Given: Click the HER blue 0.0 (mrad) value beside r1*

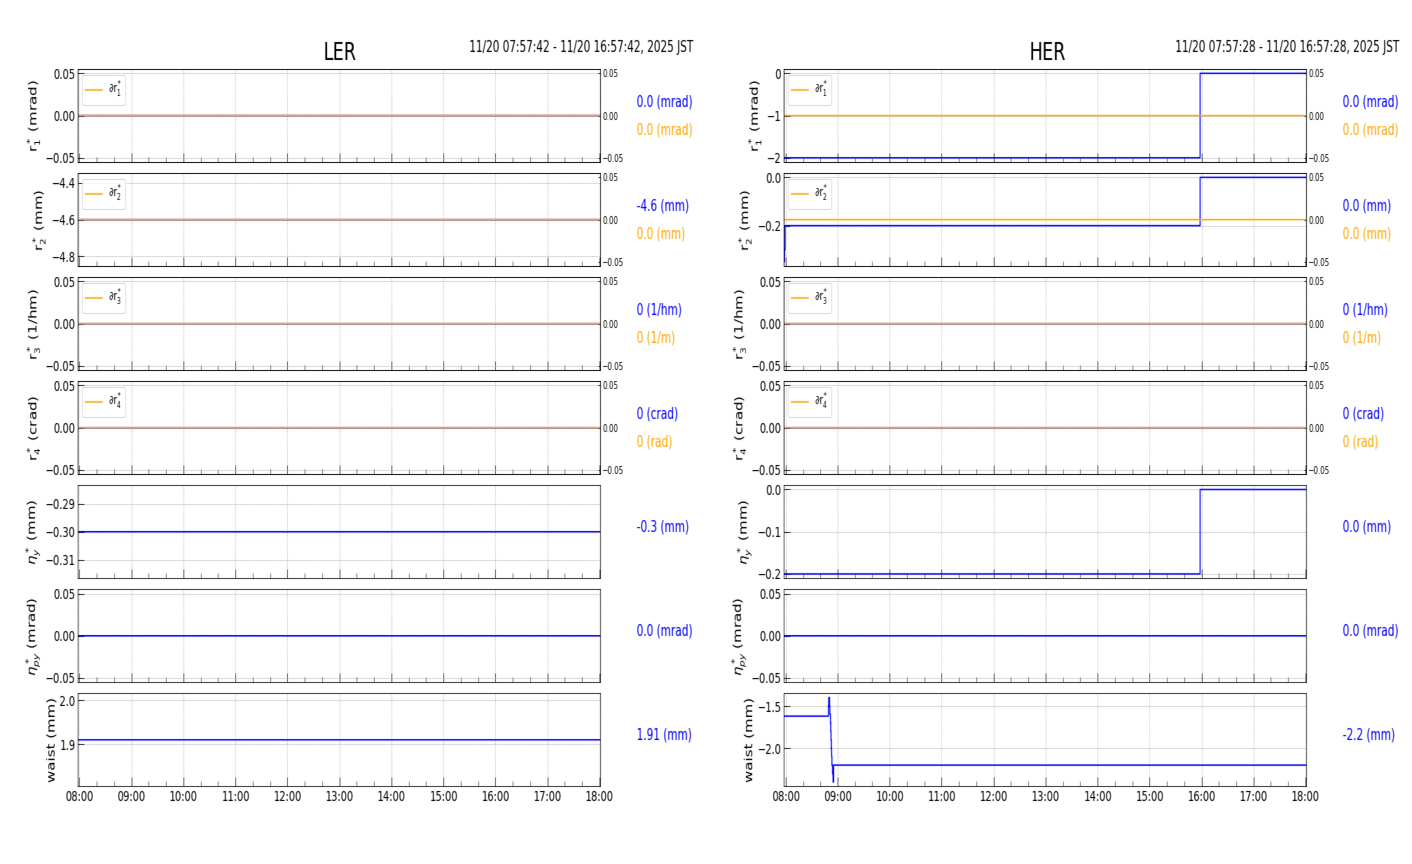Looking at the screenshot, I should (1370, 102).
